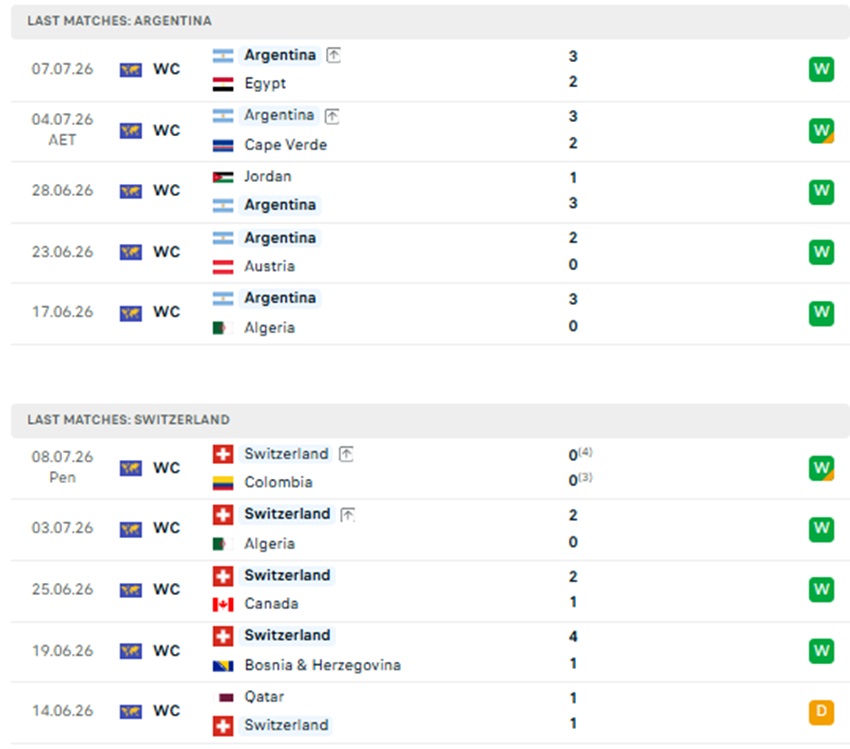Click the green W badge for Argentina vs Egypt
Image resolution: width=850 pixels, height=749 pixels.
[x=821, y=69]
